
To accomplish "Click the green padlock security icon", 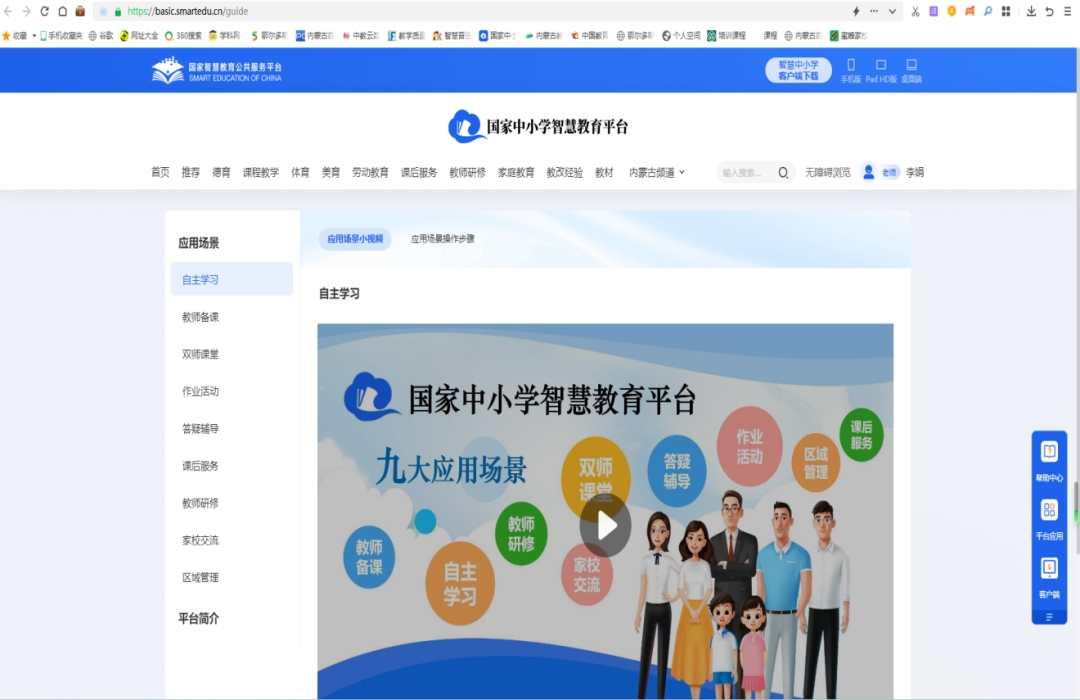I will point(118,12).
